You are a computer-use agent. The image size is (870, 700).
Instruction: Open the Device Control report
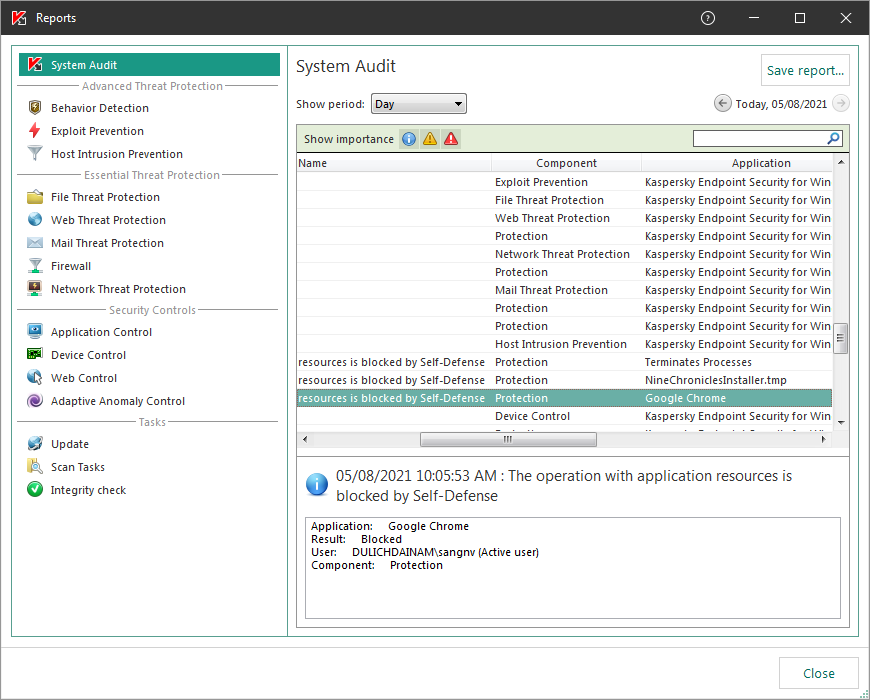88,355
